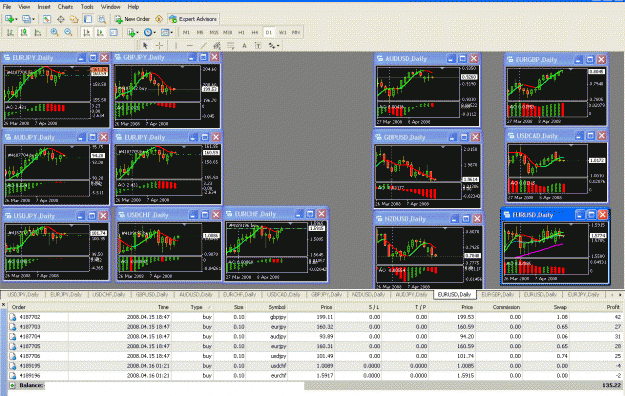Click the Periods clock icon
625x396 pixels.
click(148, 33)
